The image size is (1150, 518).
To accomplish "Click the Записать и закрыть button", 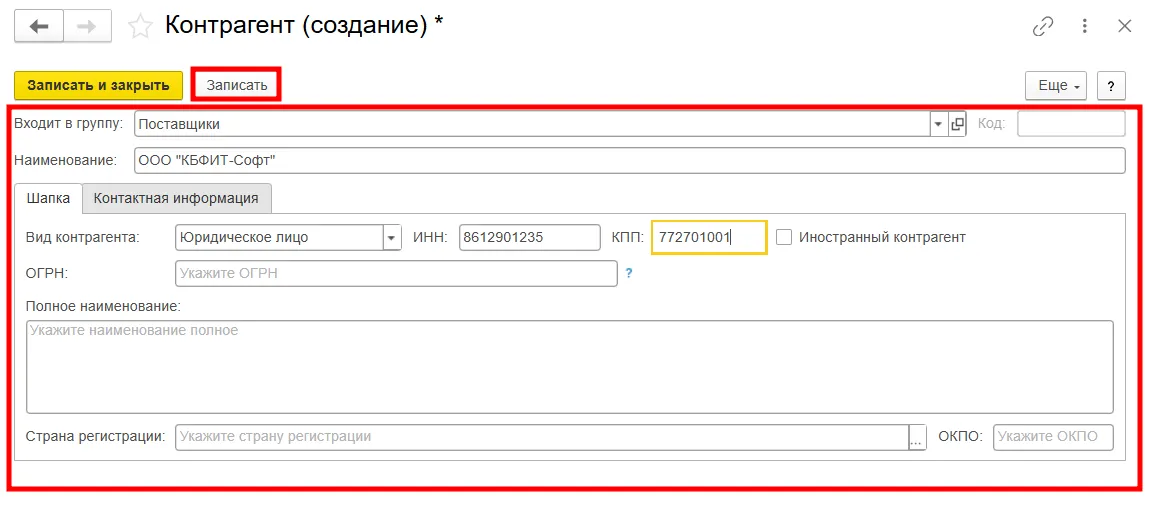I will point(98,85).
